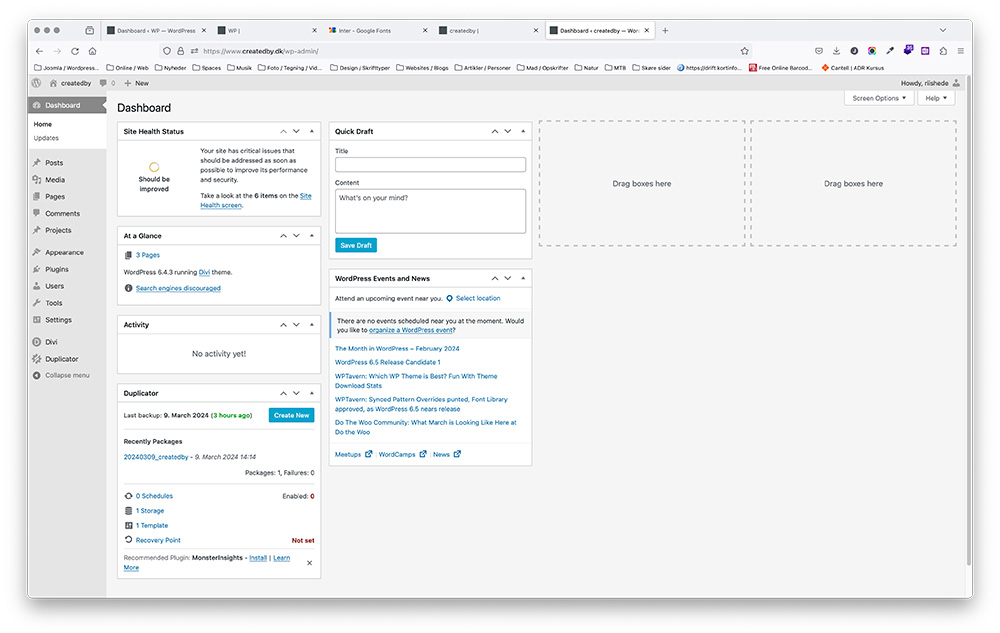Bookmark this page with the star icon
The image size is (1000, 633).
coord(744,50)
